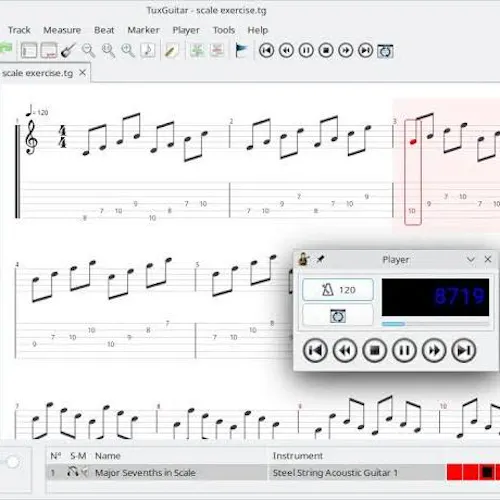Reset zoom with middle magnifier icon

(x=108, y=51)
